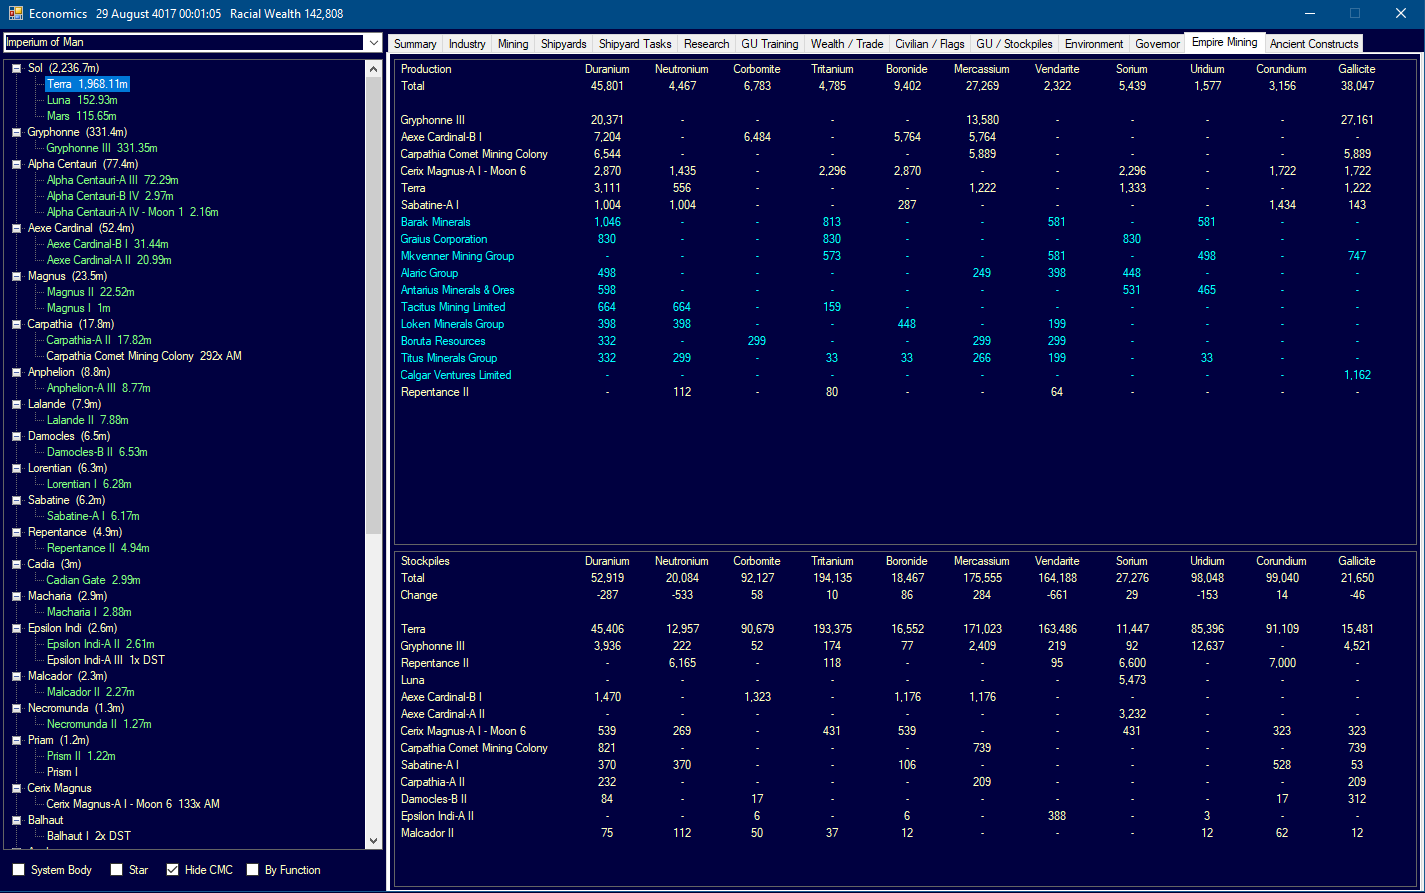Click Graius Corporation production row
The image size is (1425, 893).
(x=444, y=239)
